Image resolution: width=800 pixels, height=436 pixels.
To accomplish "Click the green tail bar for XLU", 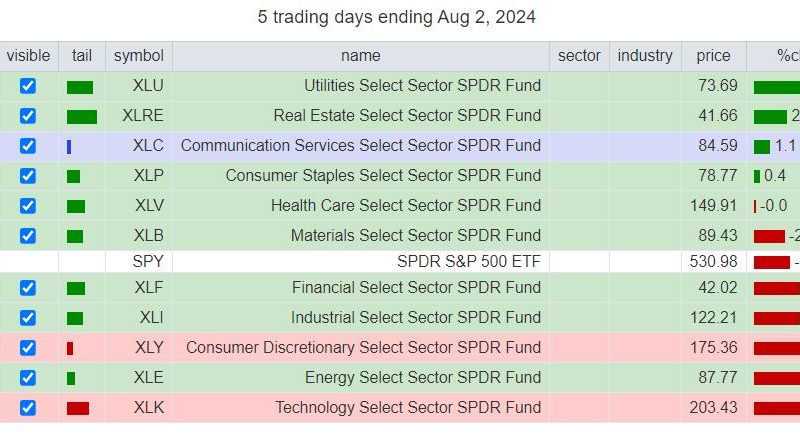I will (80, 88).
